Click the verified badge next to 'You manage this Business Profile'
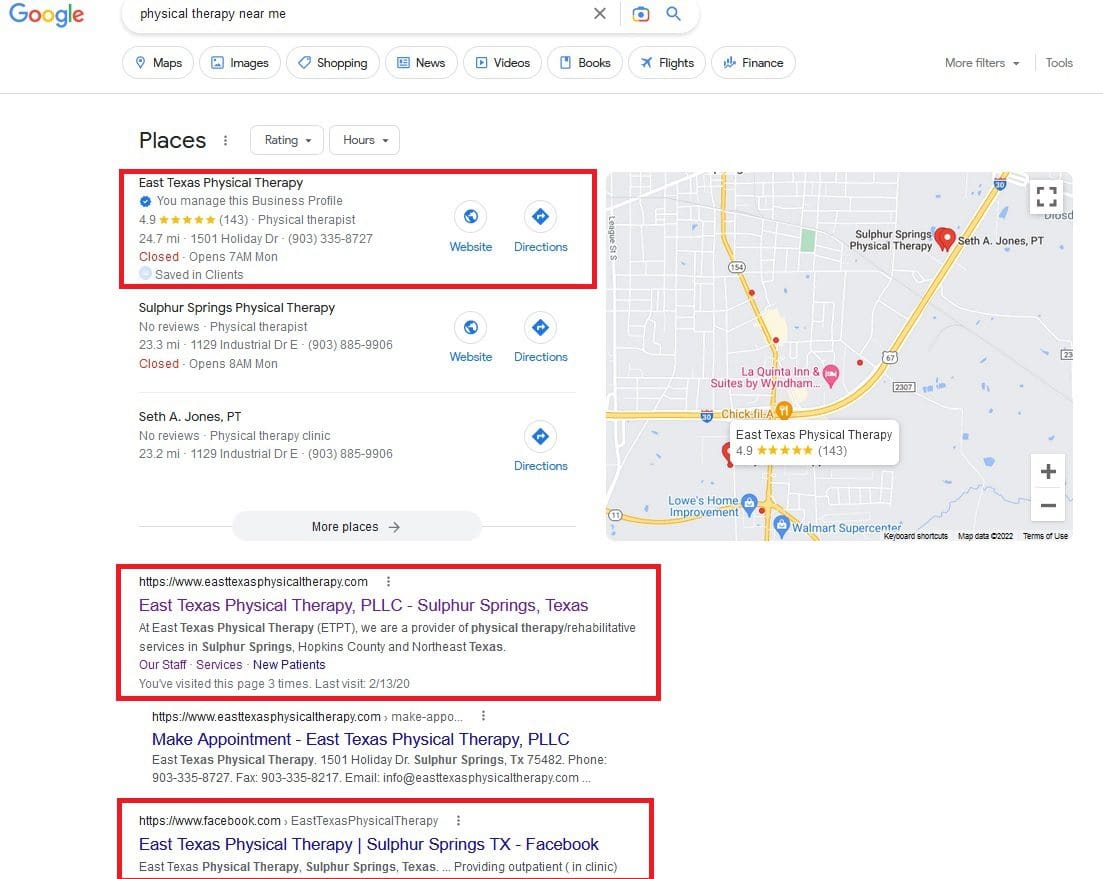Screen dimensions: 1103x879 145,201
